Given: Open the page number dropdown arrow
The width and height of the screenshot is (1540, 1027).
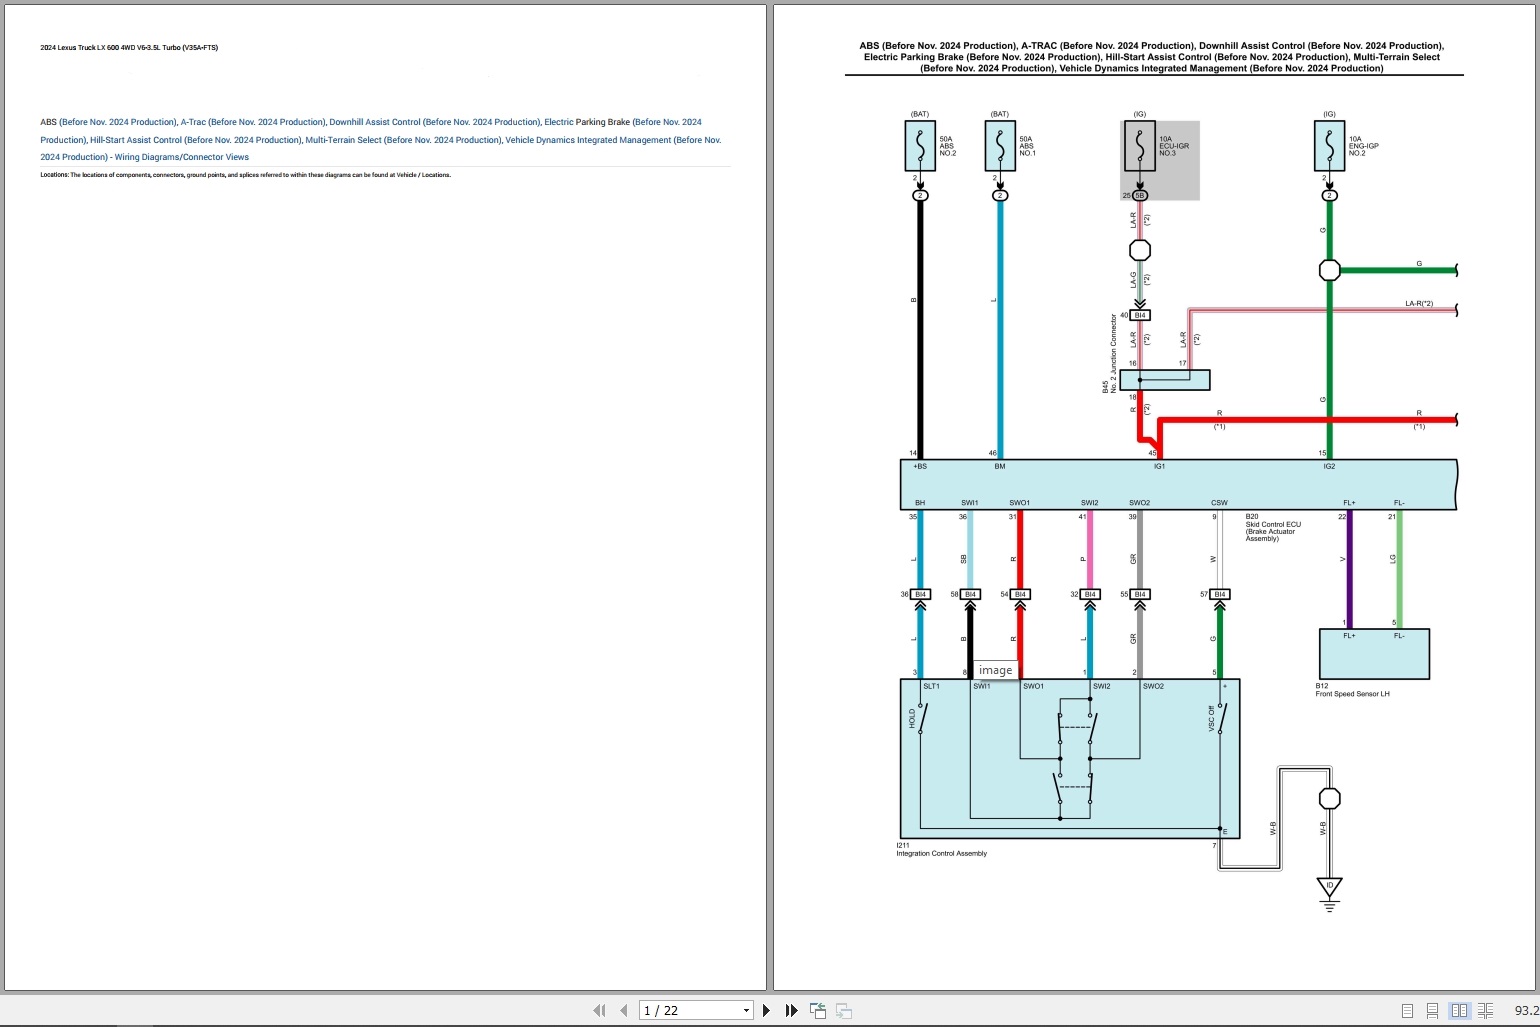Looking at the screenshot, I should [746, 1011].
